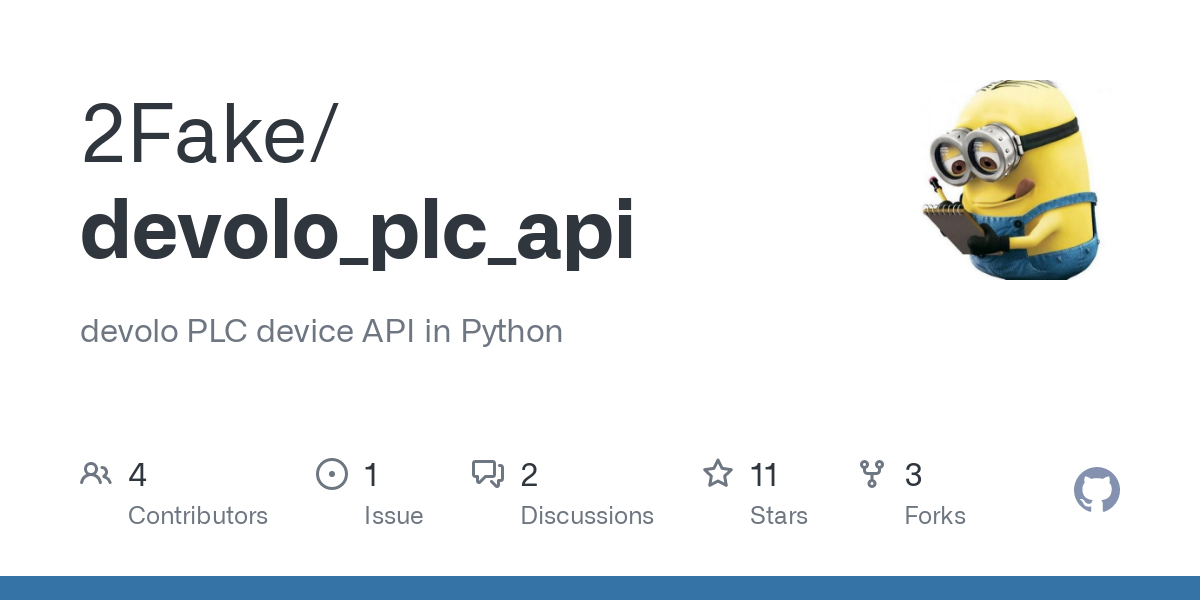The image size is (1200, 600).
Task: Click the Issue label
Action: [393, 516]
